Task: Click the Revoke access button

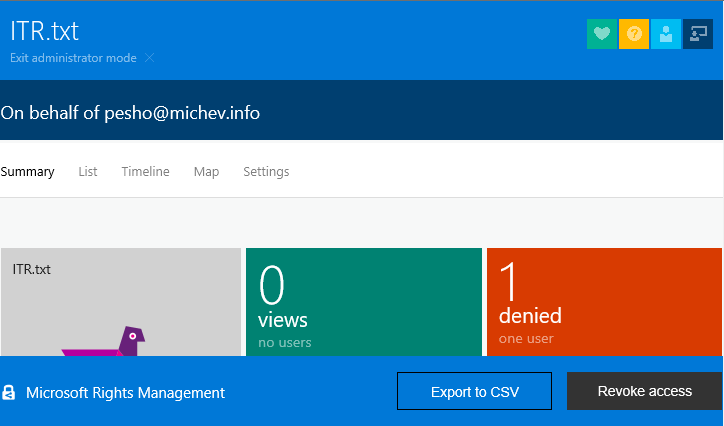Action: pyautogui.click(x=644, y=391)
